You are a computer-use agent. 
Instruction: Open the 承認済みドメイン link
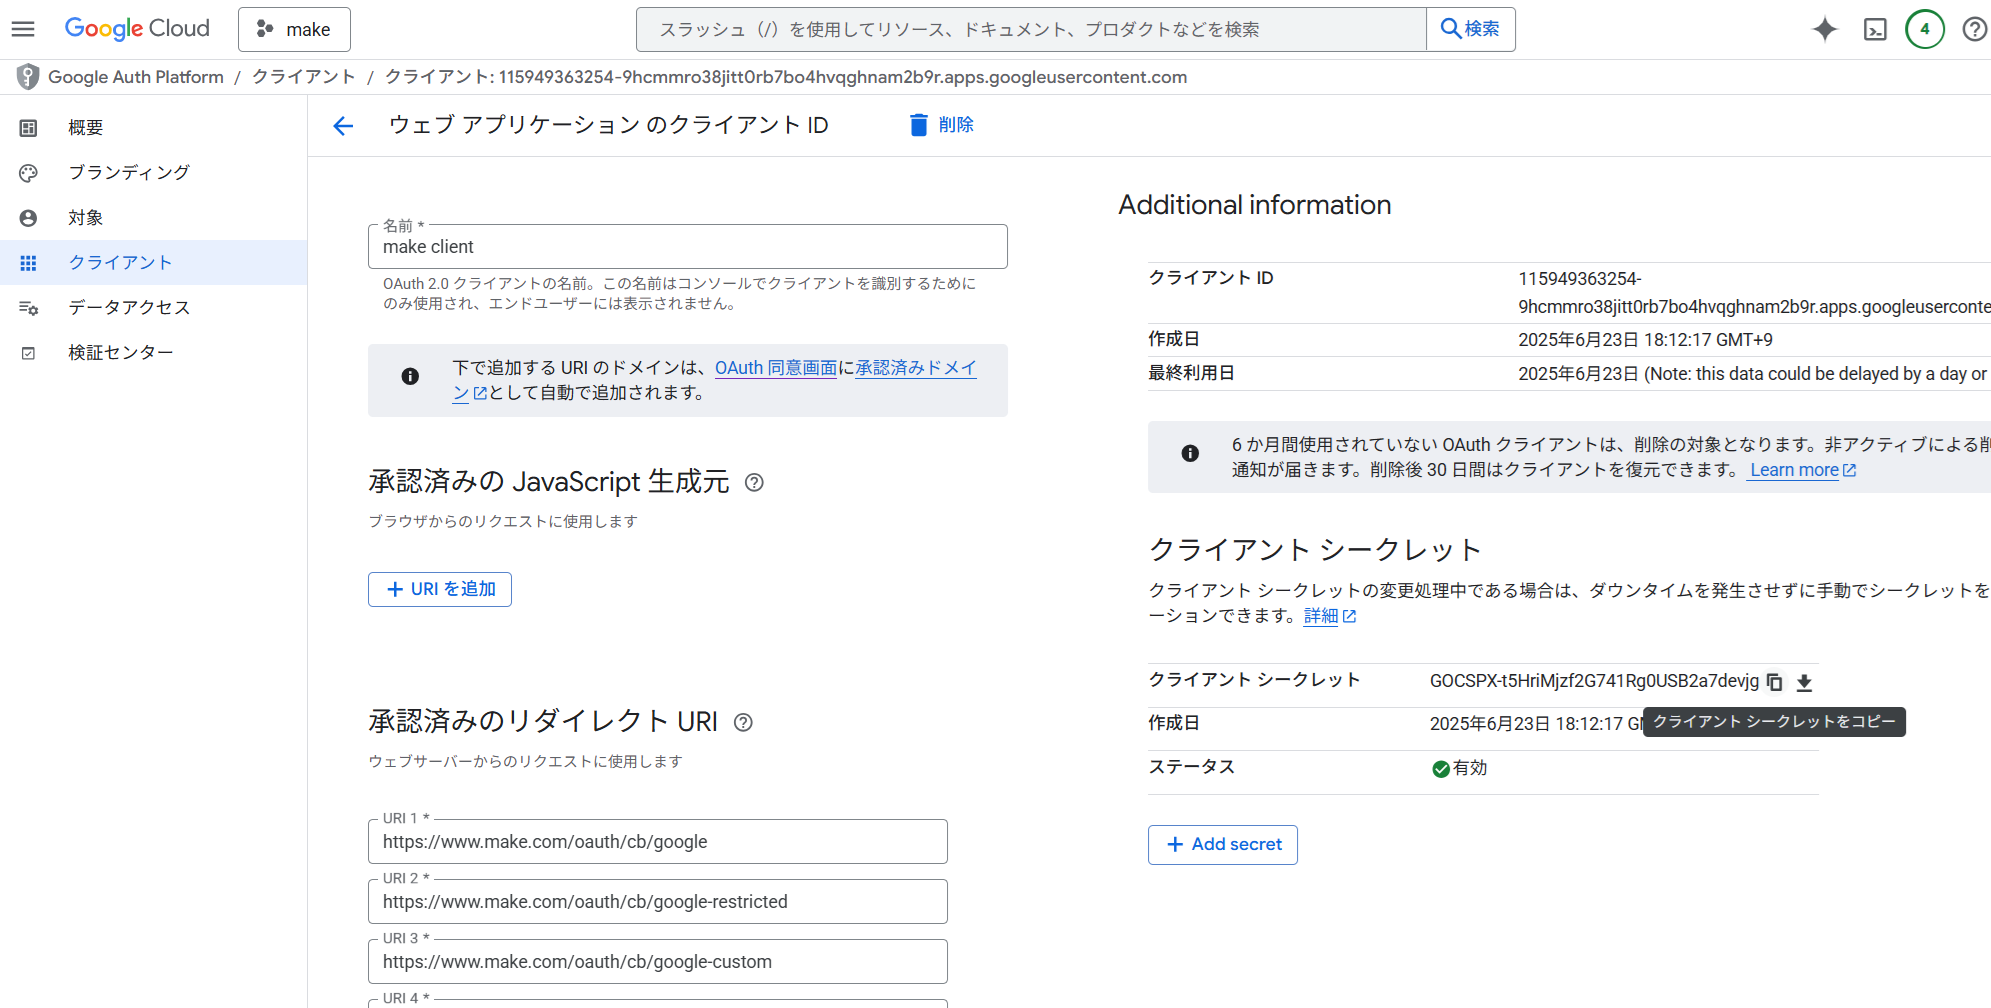click(x=915, y=367)
